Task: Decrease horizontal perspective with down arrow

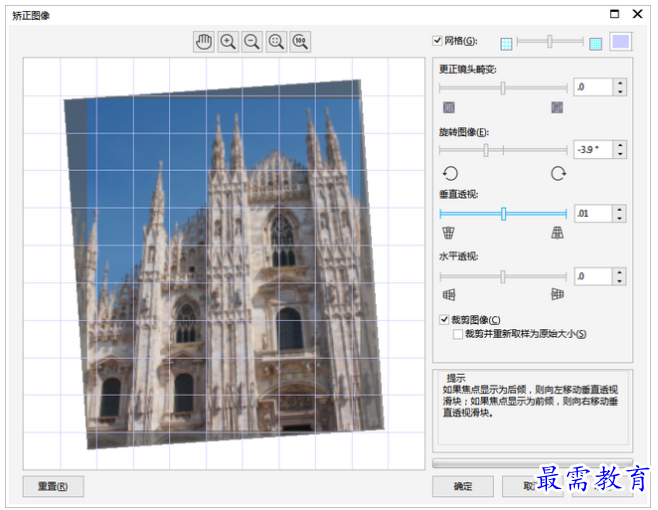Action: [620, 280]
